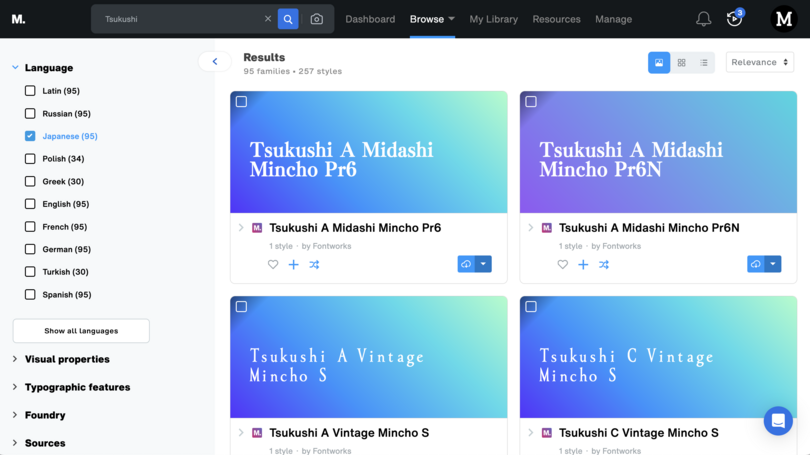Image resolution: width=810 pixels, height=455 pixels.
Task: Toggle the Russian language checkbox
Action: click(30, 114)
